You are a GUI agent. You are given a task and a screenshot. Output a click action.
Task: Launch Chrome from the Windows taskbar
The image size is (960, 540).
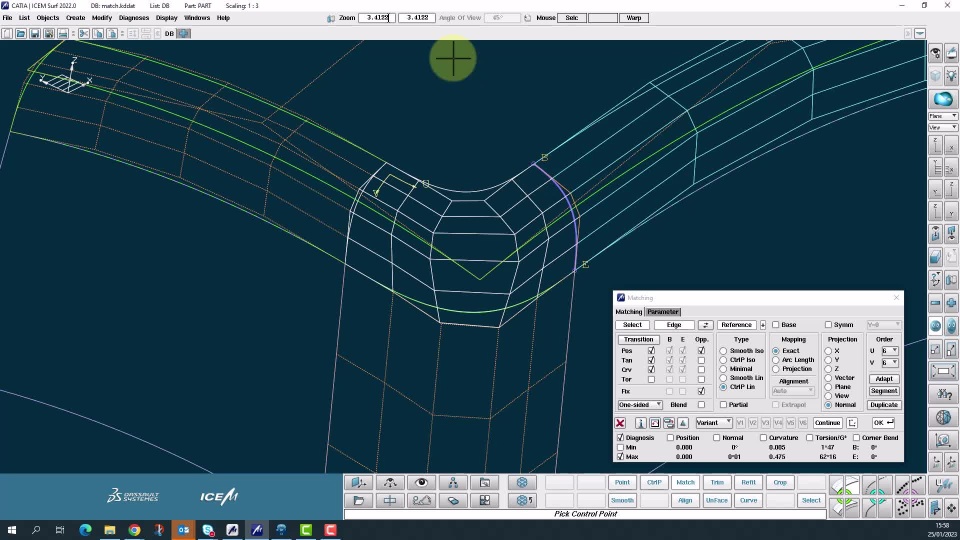pyautogui.click(x=134, y=530)
